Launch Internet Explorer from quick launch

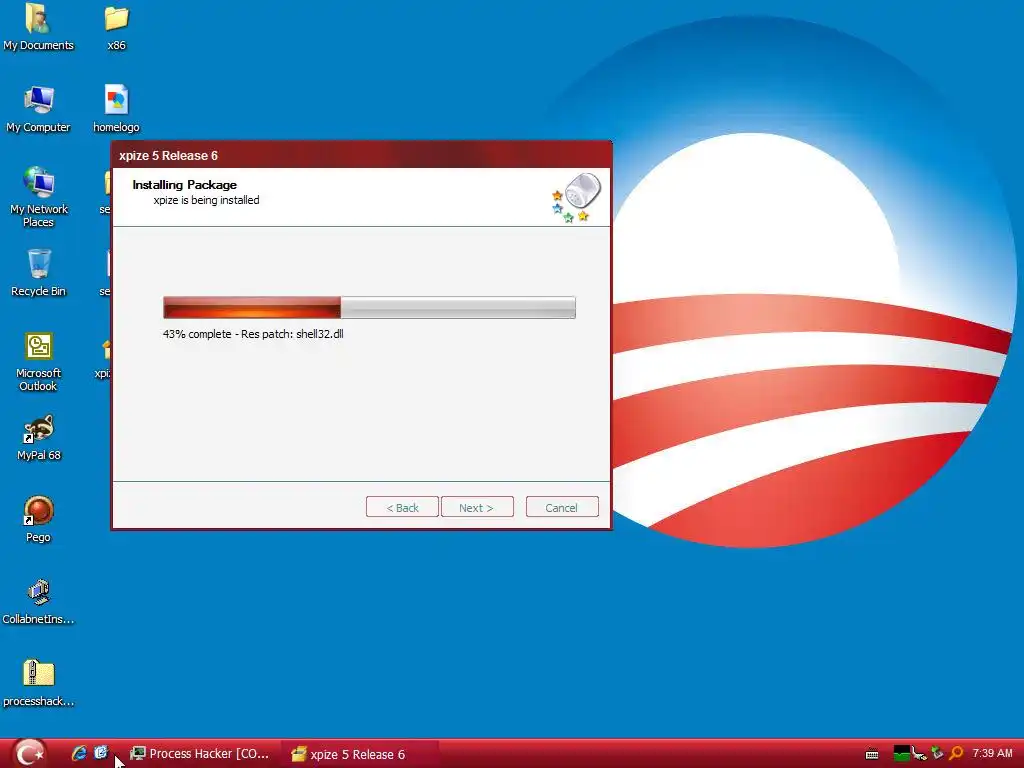coord(79,753)
